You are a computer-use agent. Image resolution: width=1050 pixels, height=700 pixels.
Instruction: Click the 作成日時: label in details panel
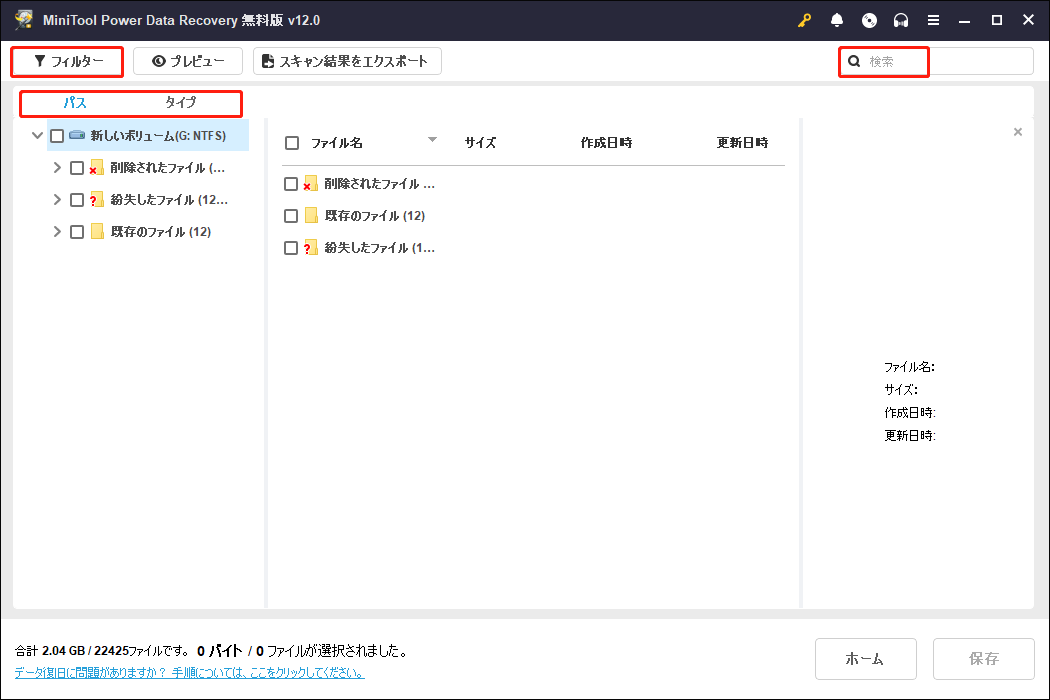[909, 413]
